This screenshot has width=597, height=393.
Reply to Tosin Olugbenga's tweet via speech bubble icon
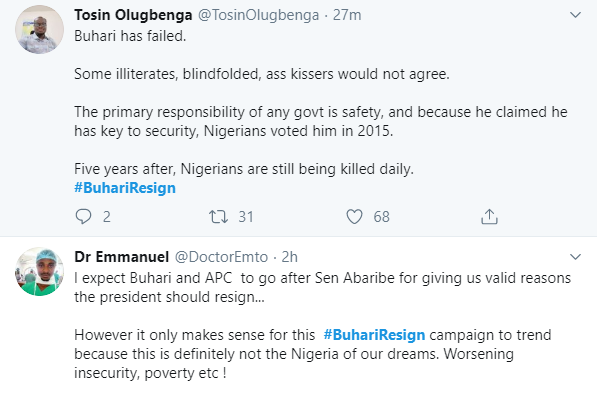[83, 216]
